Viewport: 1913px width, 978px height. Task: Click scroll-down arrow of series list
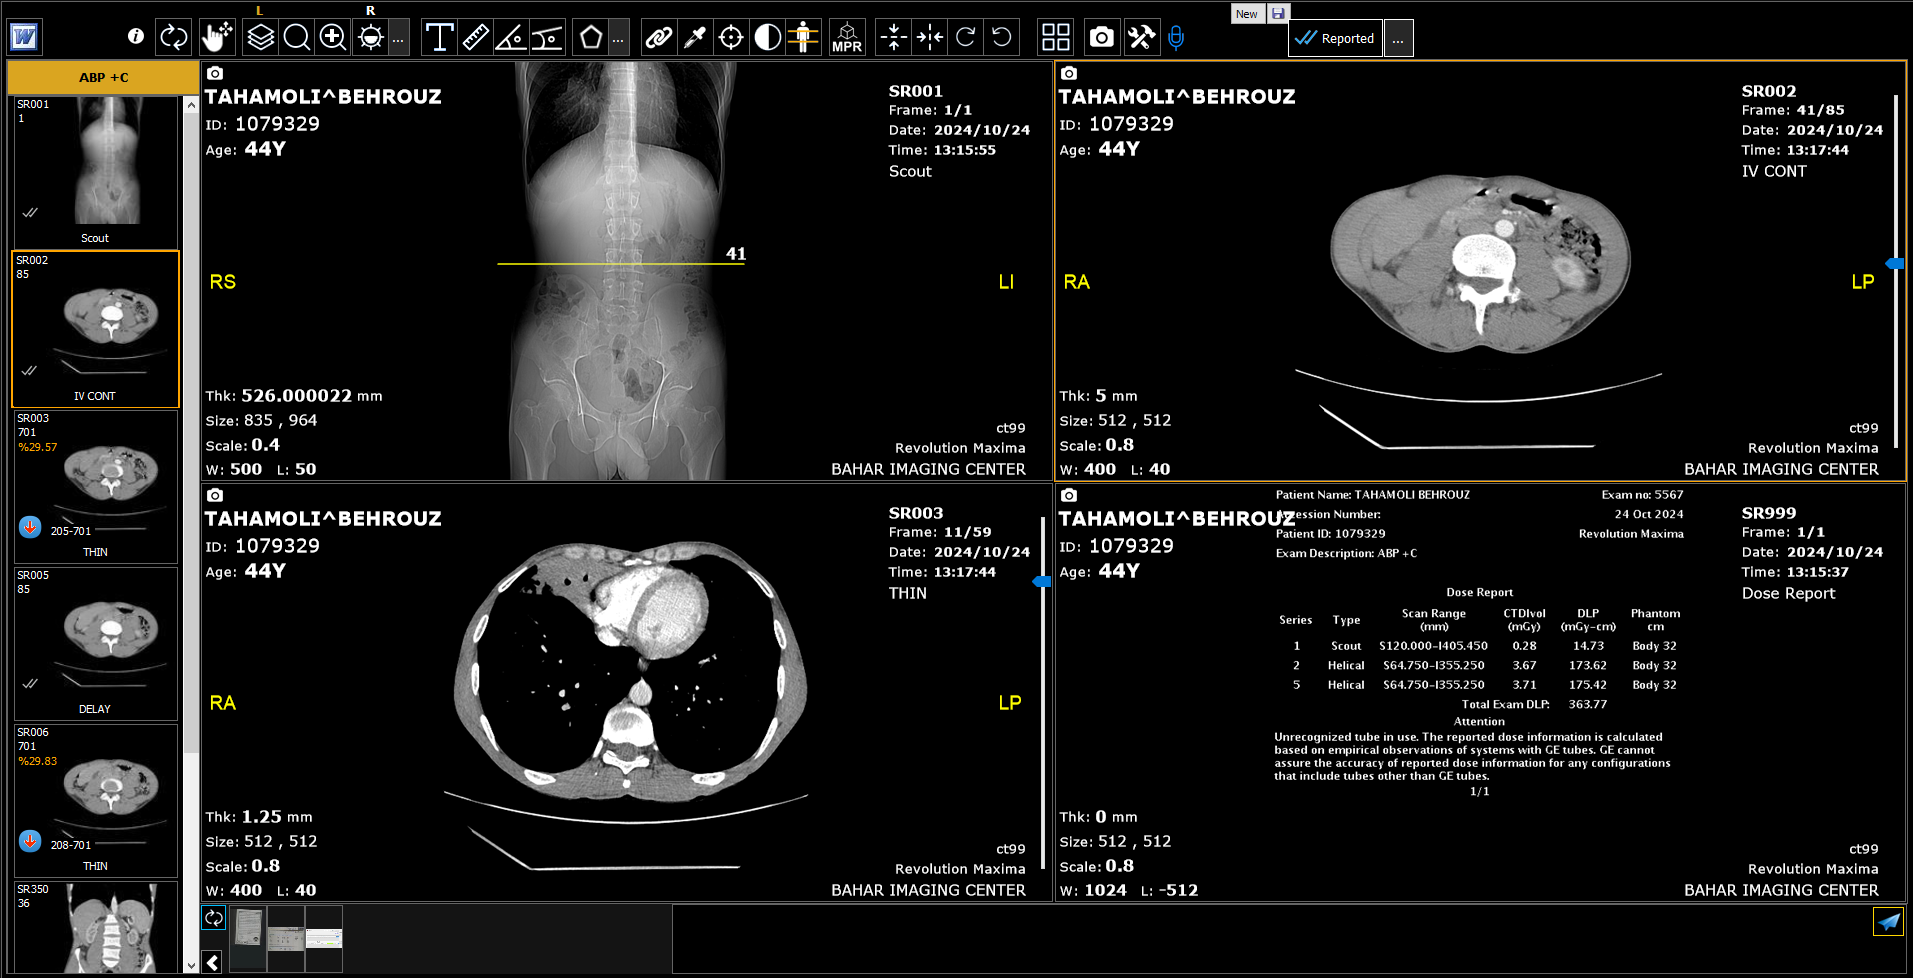coord(191,966)
